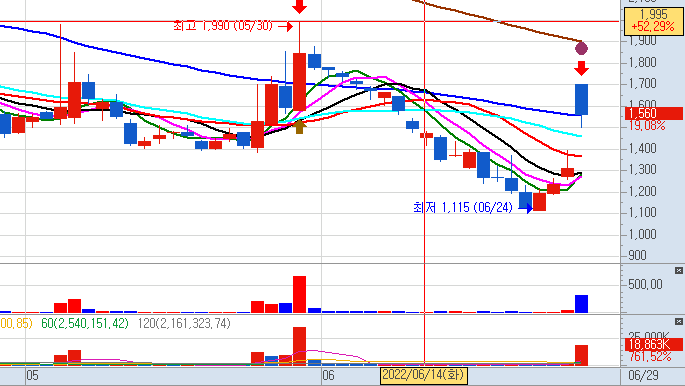This screenshot has width=685, height=386.
Task: Select the 60(2,540,151.42) volume average legend
Action: coord(85,324)
